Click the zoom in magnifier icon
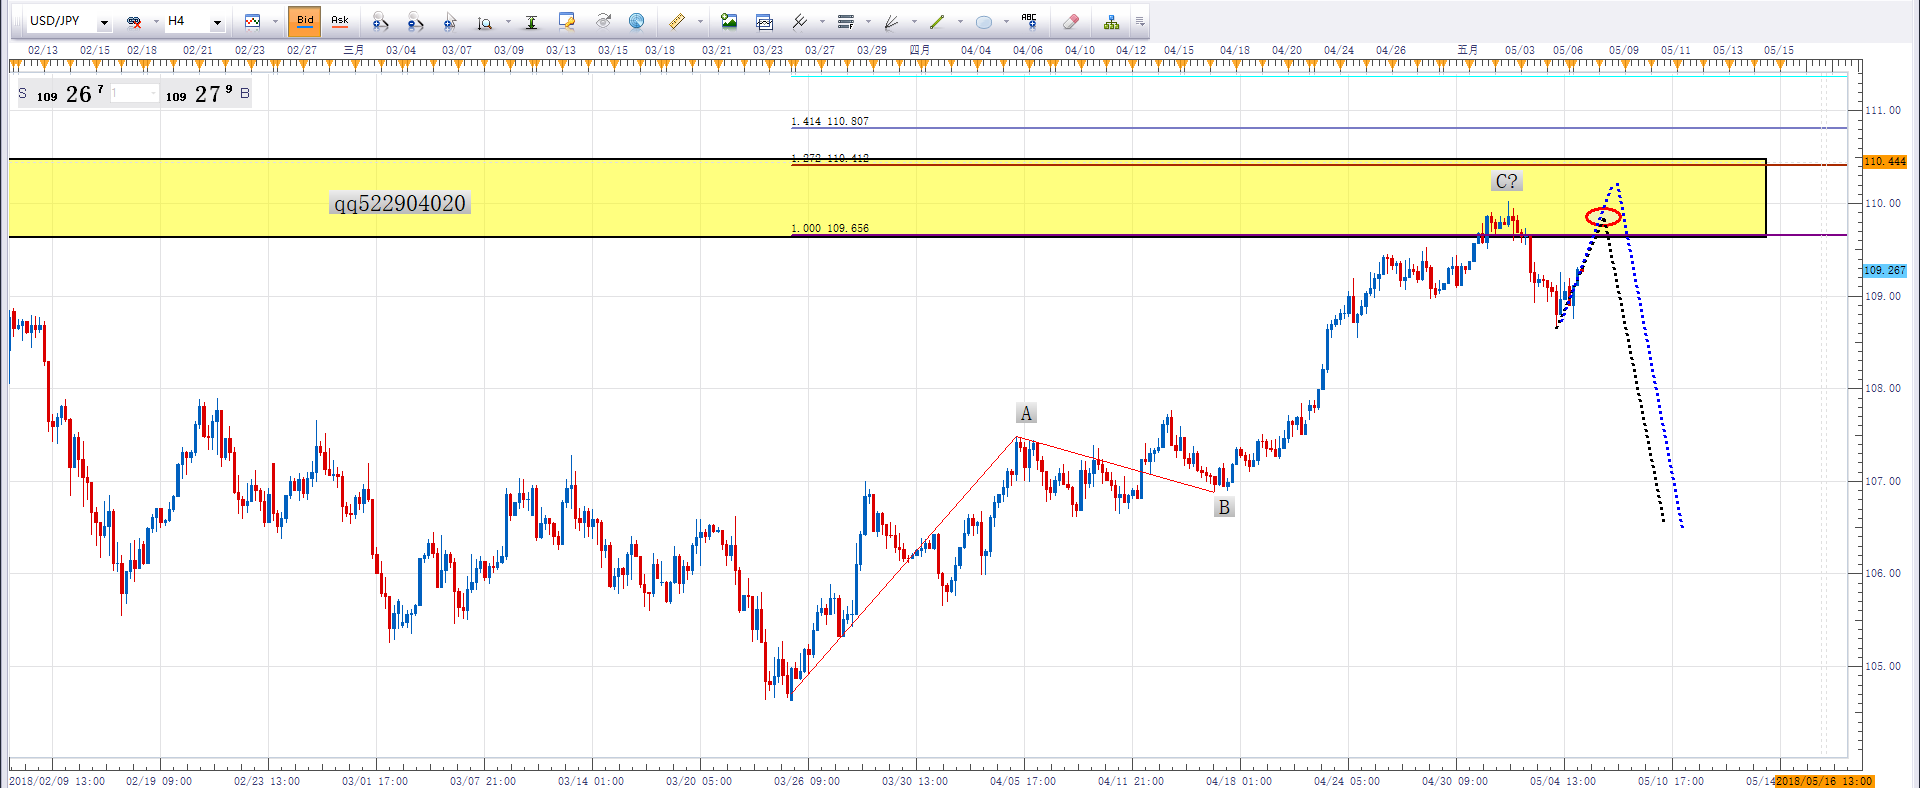 380,21
